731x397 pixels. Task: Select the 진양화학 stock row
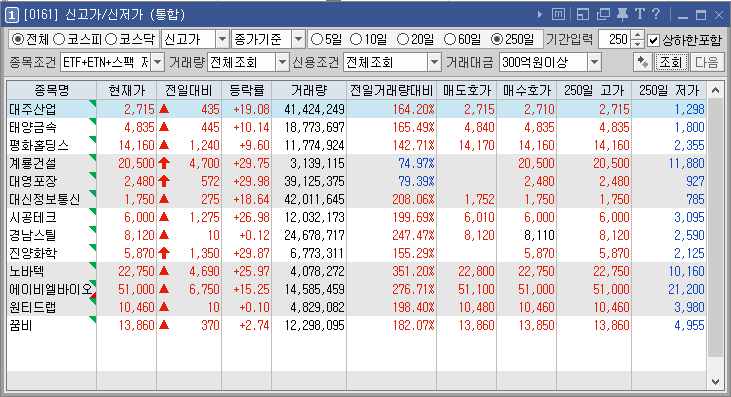coord(356,253)
